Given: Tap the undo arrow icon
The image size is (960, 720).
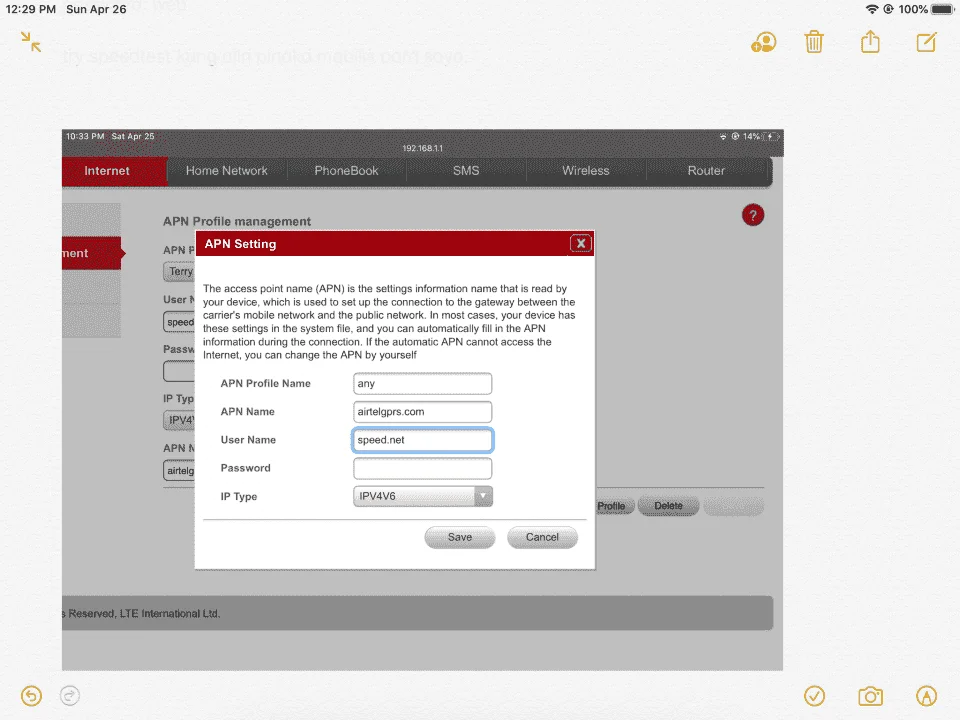Looking at the screenshot, I should click(31, 696).
